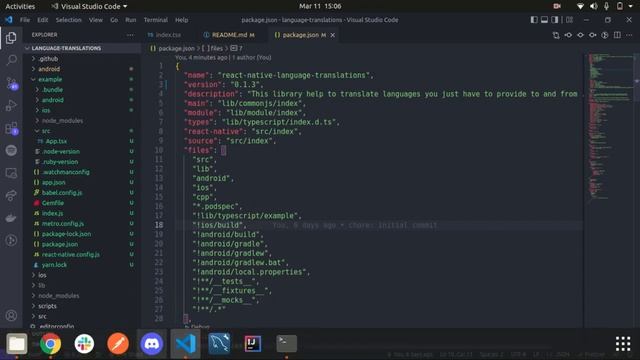This screenshot has width=640, height=360.
Task: Launch Google Chrome from the dock
Action: pos(50,344)
